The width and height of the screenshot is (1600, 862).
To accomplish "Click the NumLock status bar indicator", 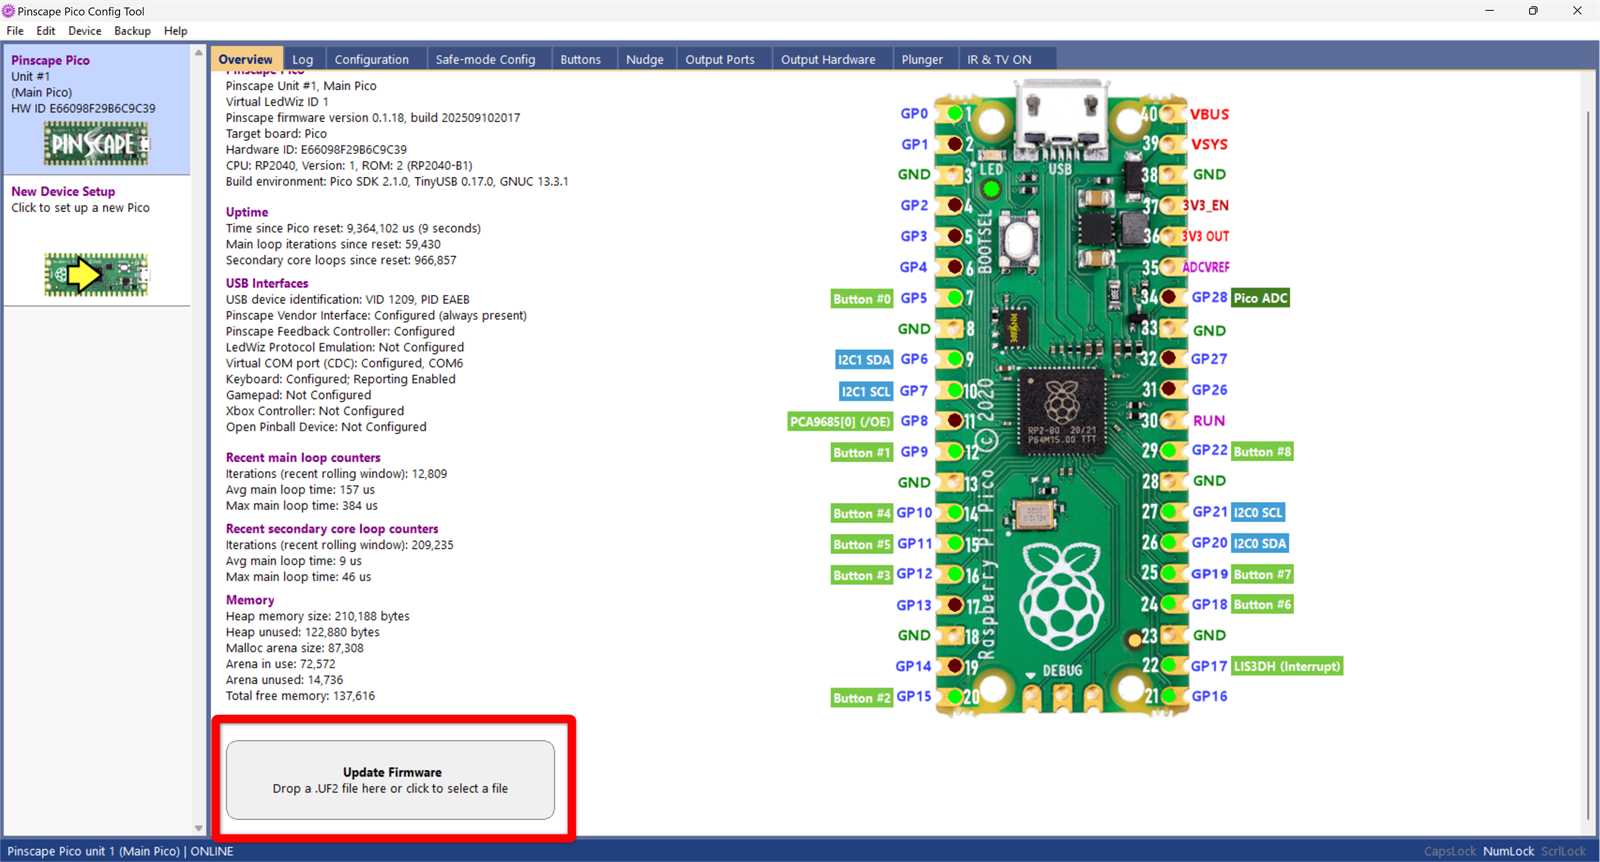I will 1508,851.
